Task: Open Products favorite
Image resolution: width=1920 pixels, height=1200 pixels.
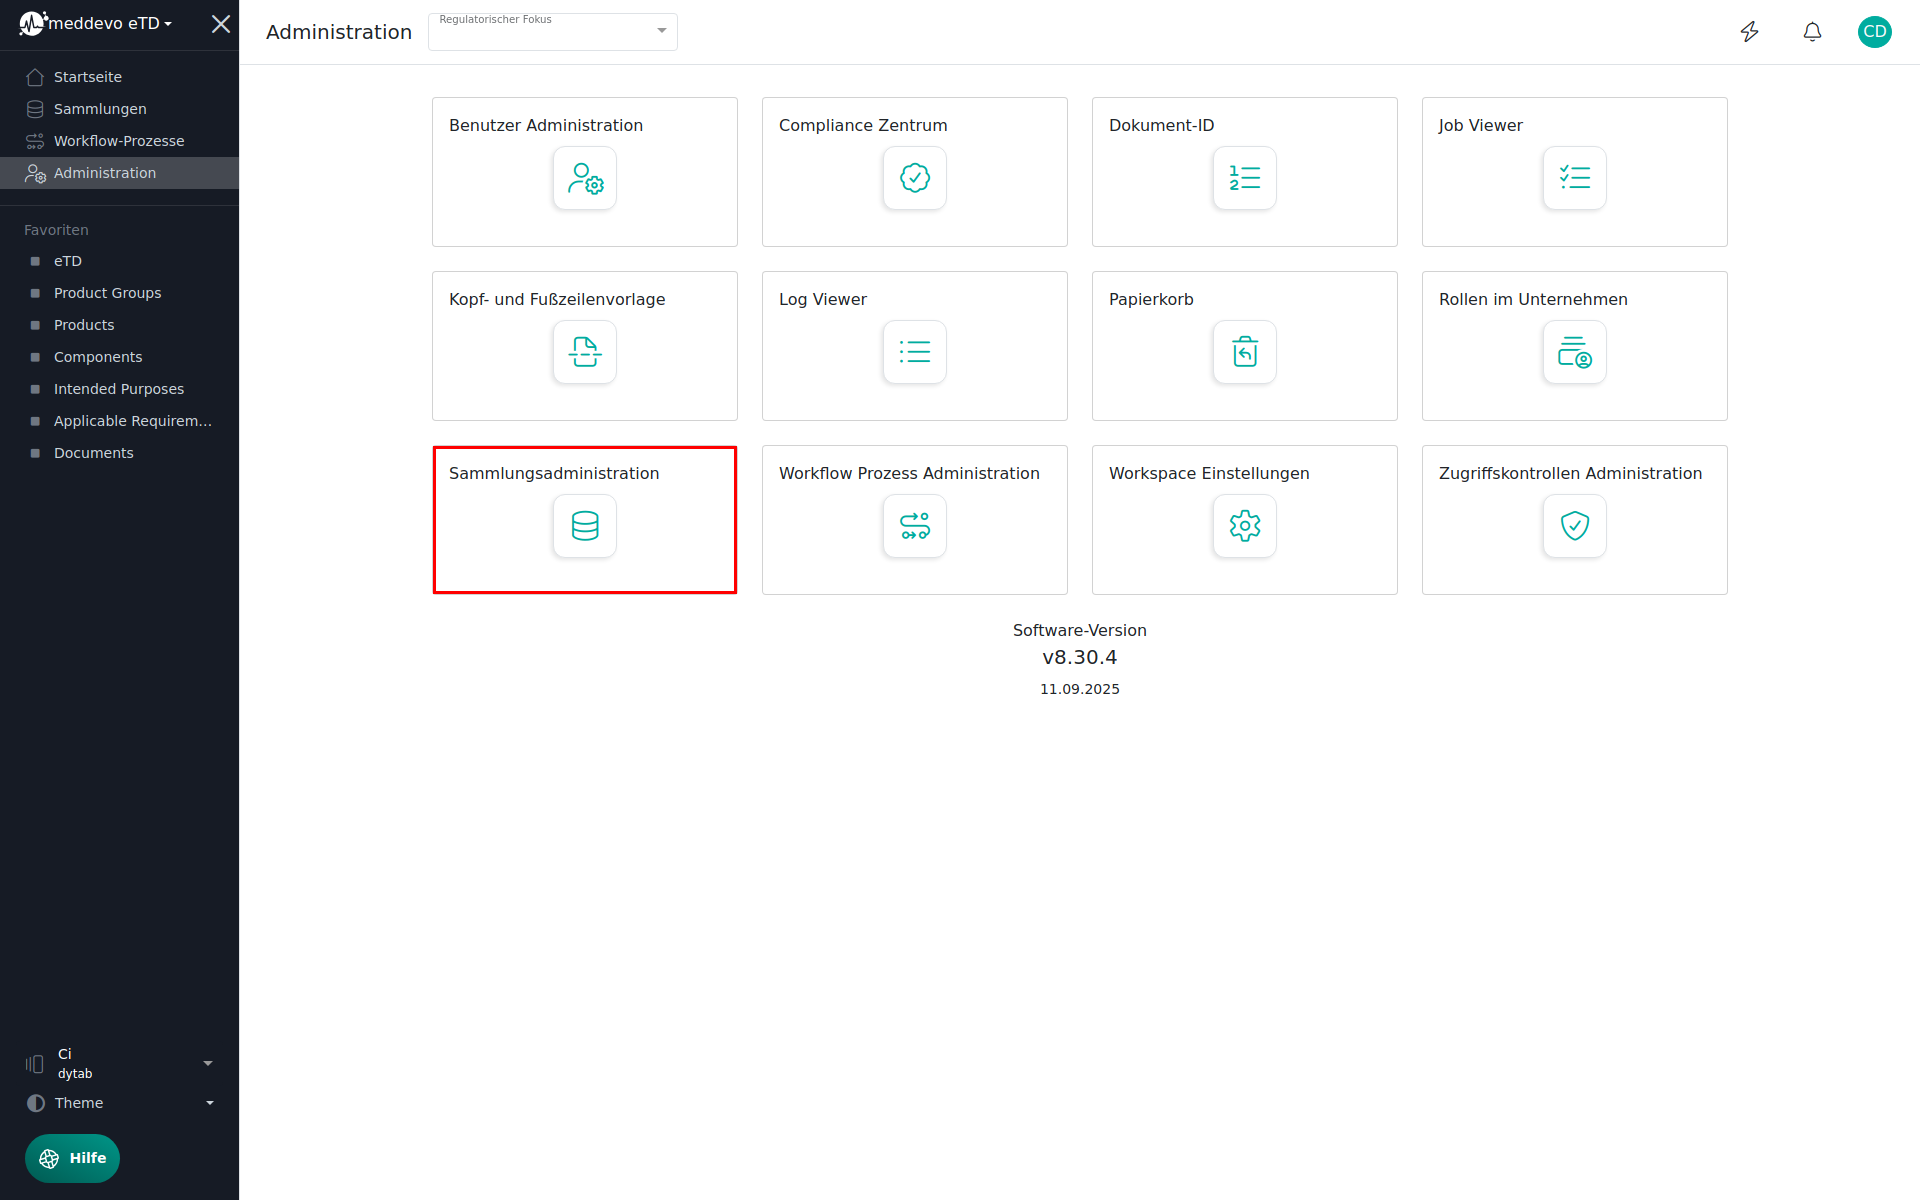Action: tap(120, 325)
